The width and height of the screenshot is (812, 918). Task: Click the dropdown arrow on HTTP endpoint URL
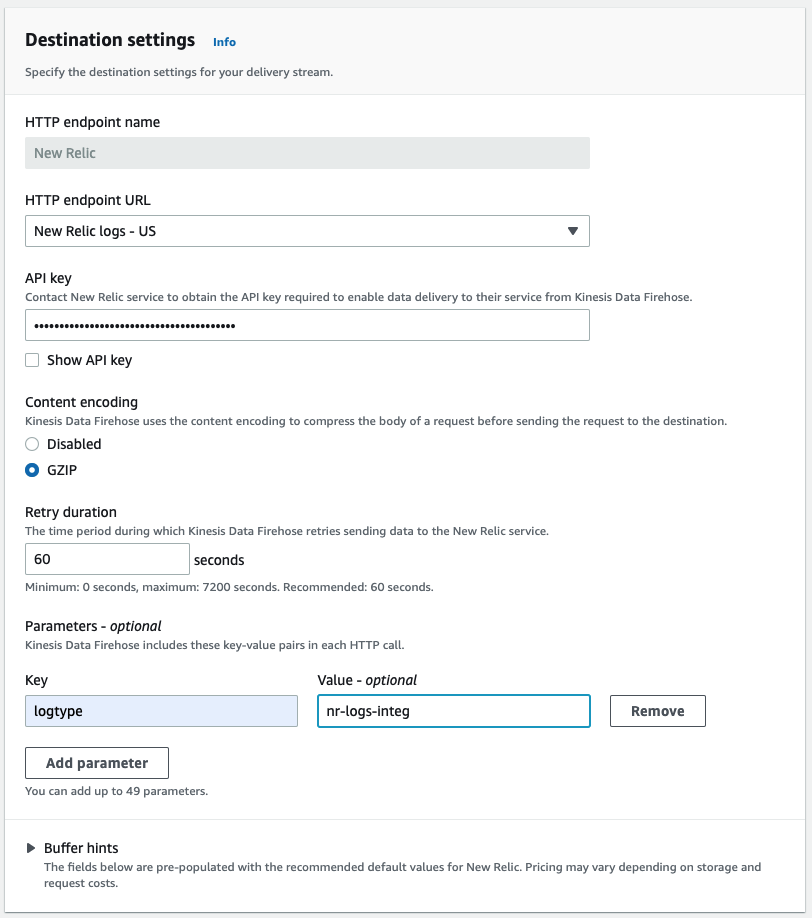[572, 231]
